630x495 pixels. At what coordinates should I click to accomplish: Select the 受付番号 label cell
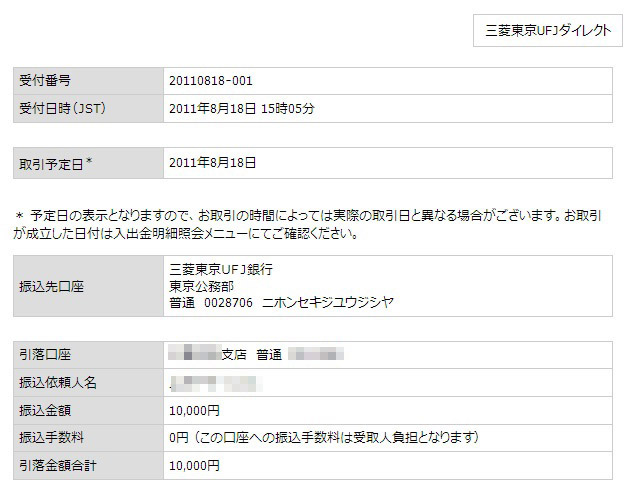click(x=88, y=80)
